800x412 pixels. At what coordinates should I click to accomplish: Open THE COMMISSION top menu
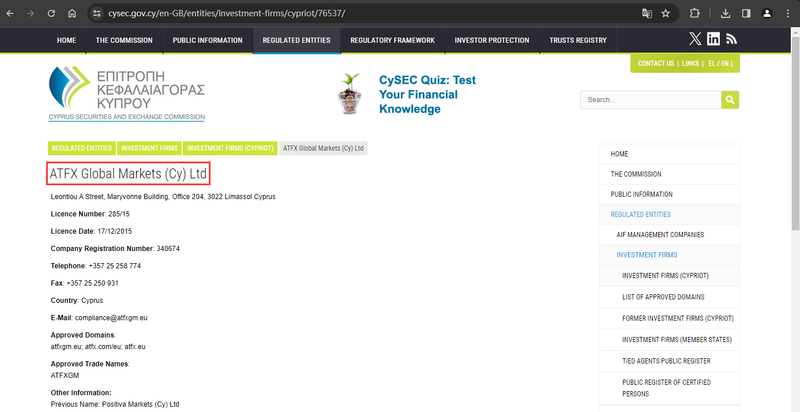(x=124, y=40)
